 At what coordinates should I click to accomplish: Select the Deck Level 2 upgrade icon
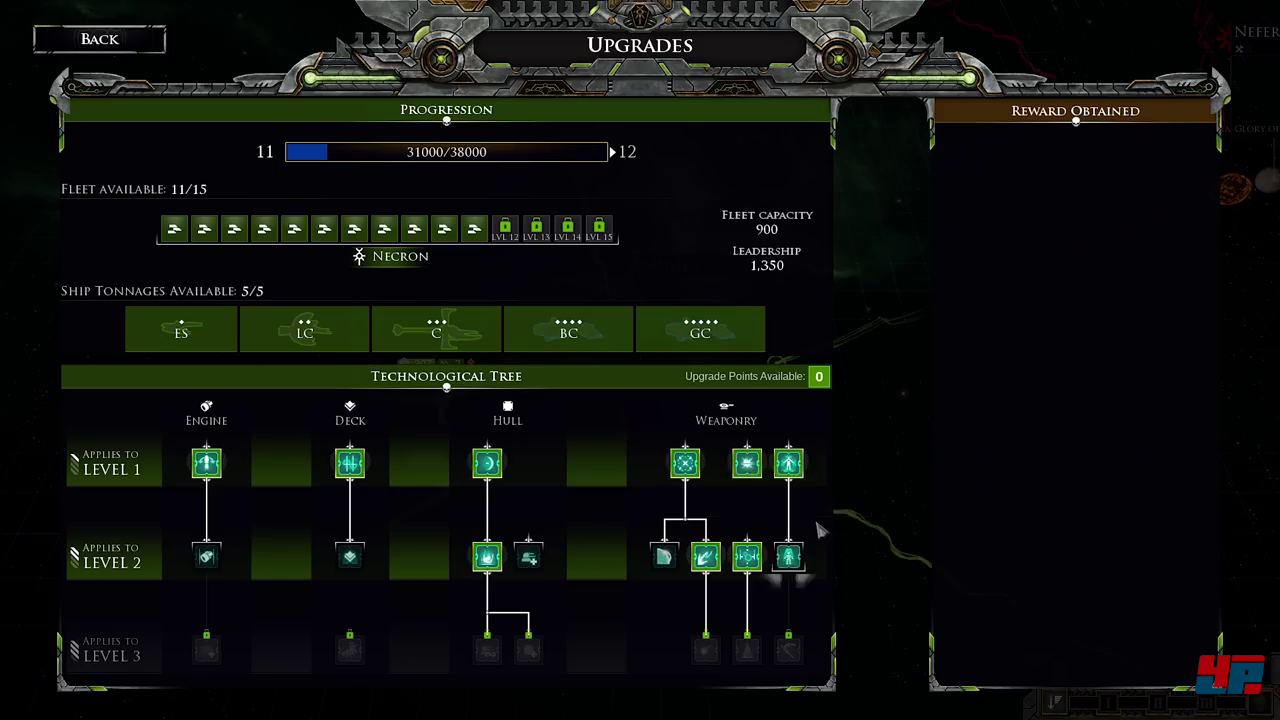[x=350, y=556]
